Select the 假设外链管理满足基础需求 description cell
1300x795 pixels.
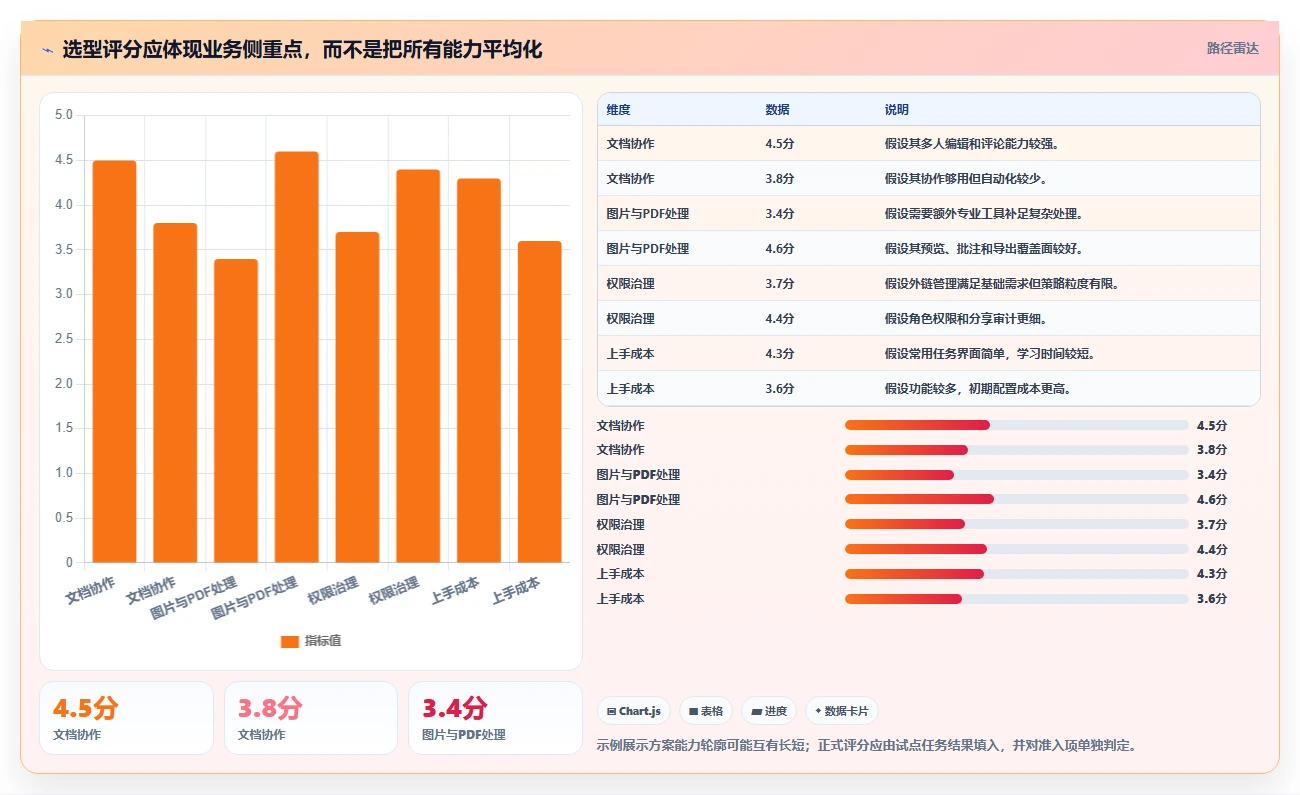tap(1068, 284)
